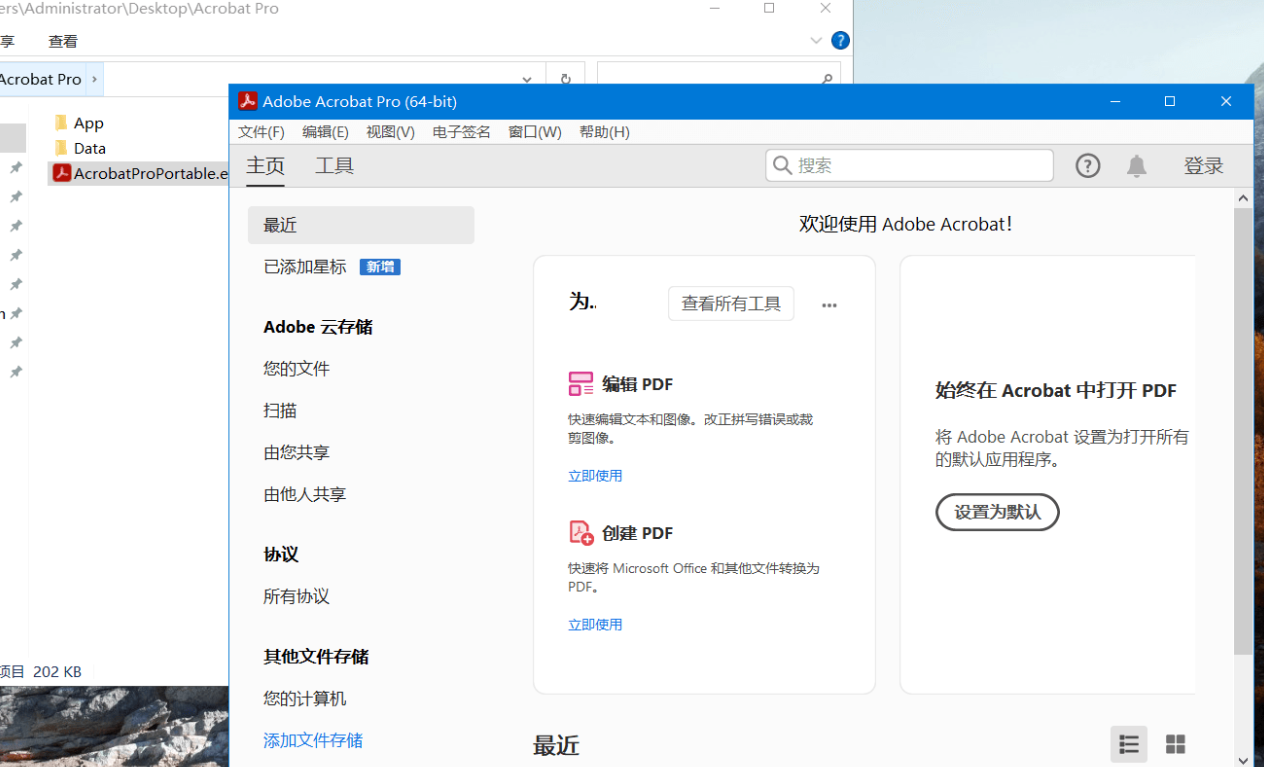Open the 窗口 menu
1264x767 pixels.
(x=534, y=131)
